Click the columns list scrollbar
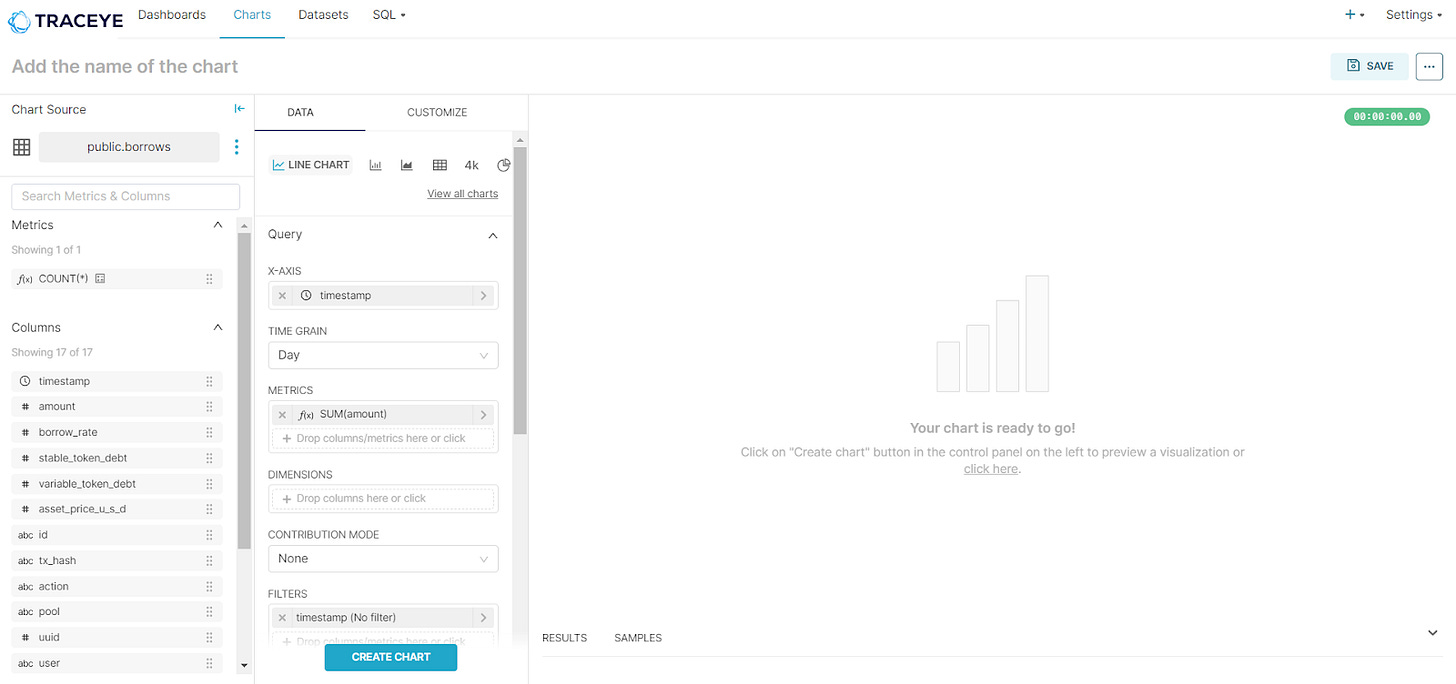1456x684 pixels. [244, 391]
